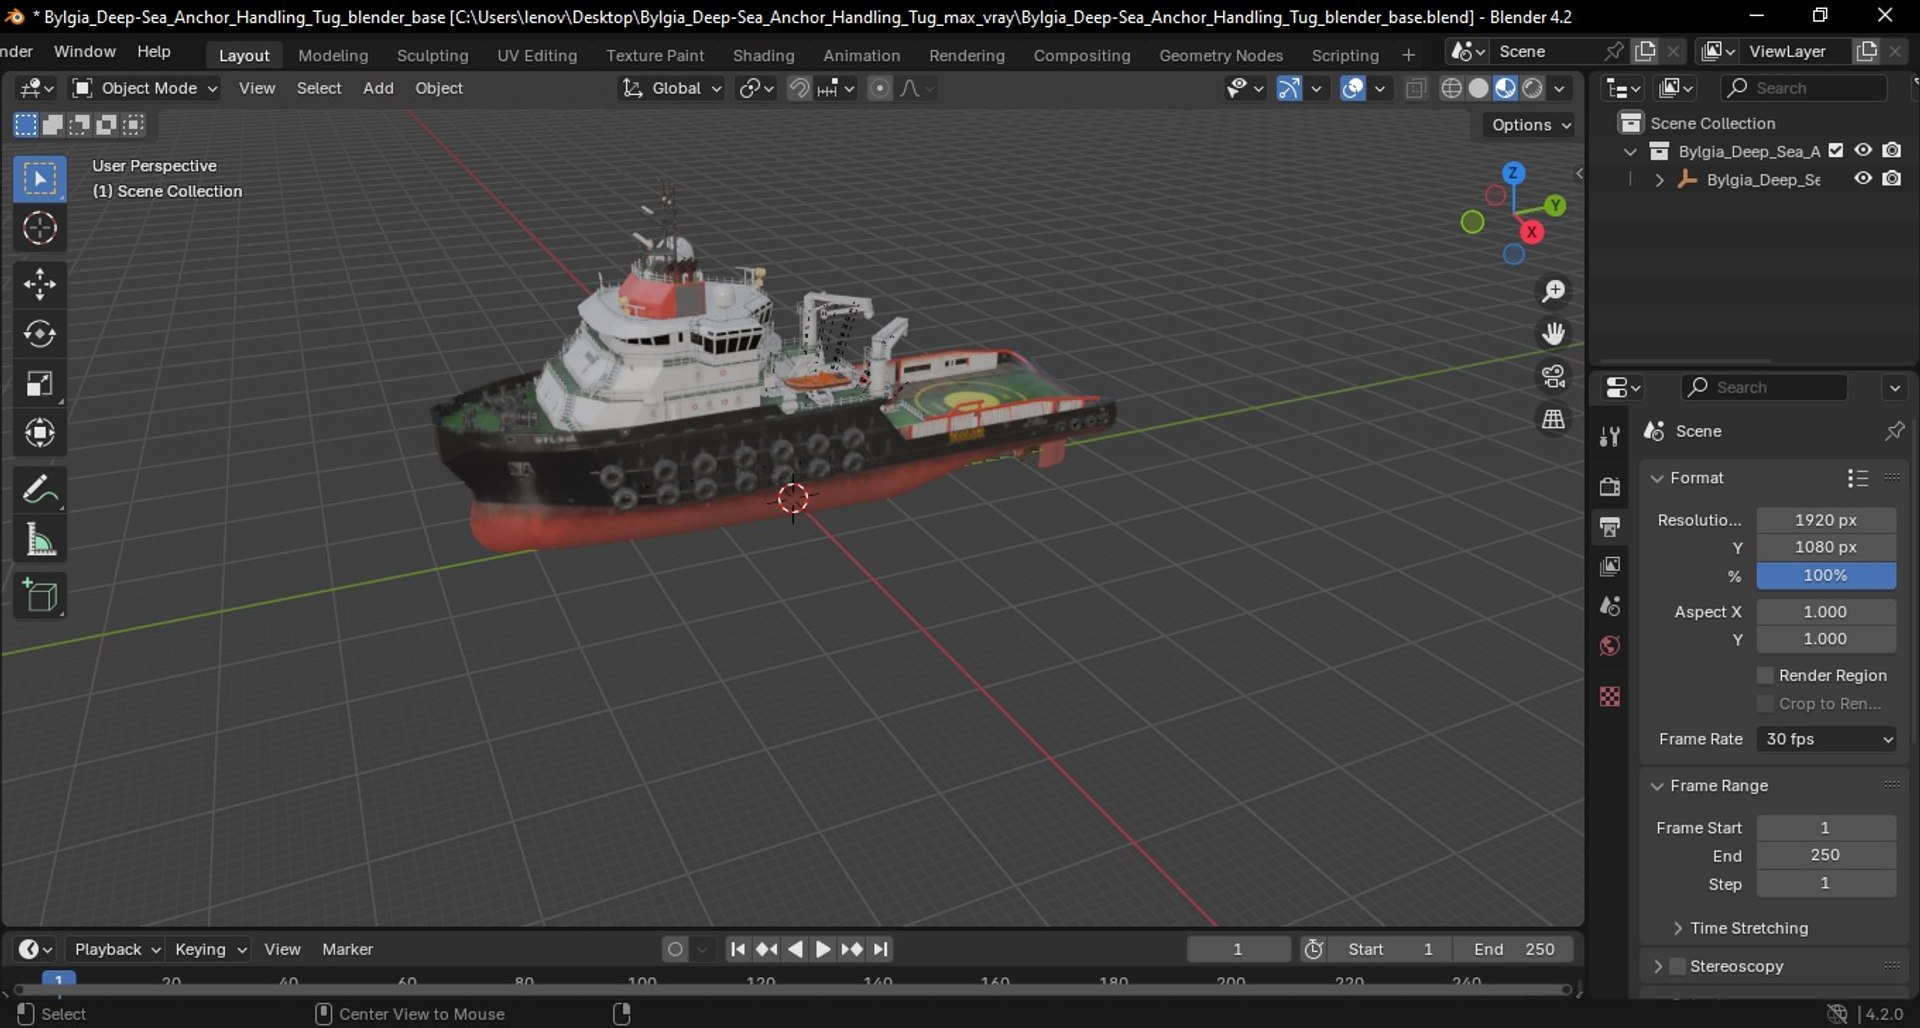Open the View Layer properties tab
This screenshot has width=1920, height=1028.
pyautogui.click(x=1609, y=566)
